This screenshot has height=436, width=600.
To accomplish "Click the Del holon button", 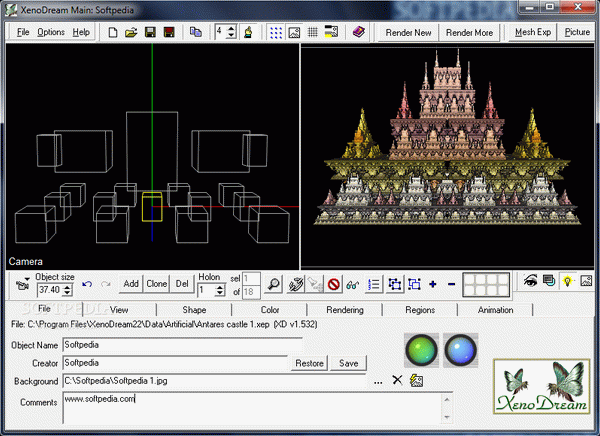I will [182, 284].
